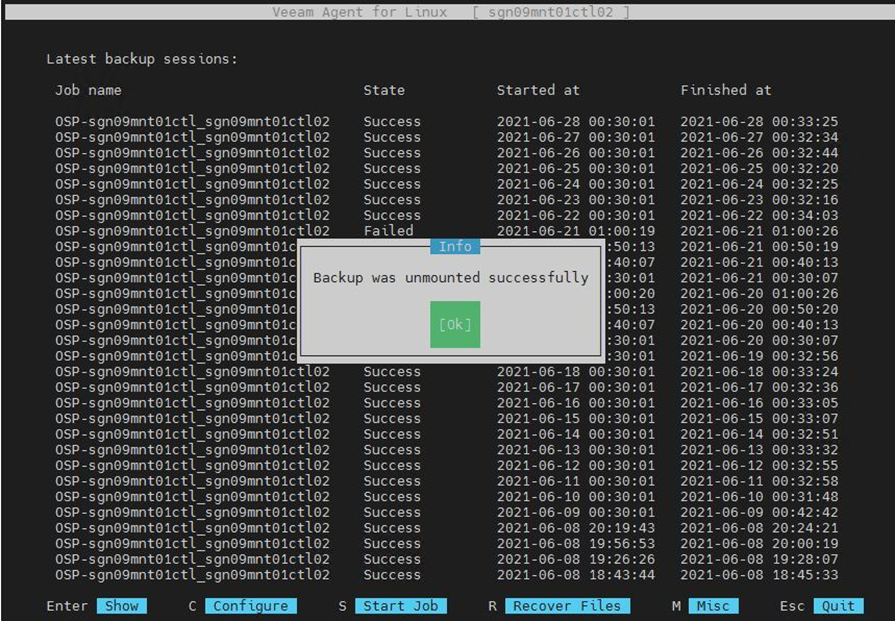Select Recover Files command

coord(567,606)
